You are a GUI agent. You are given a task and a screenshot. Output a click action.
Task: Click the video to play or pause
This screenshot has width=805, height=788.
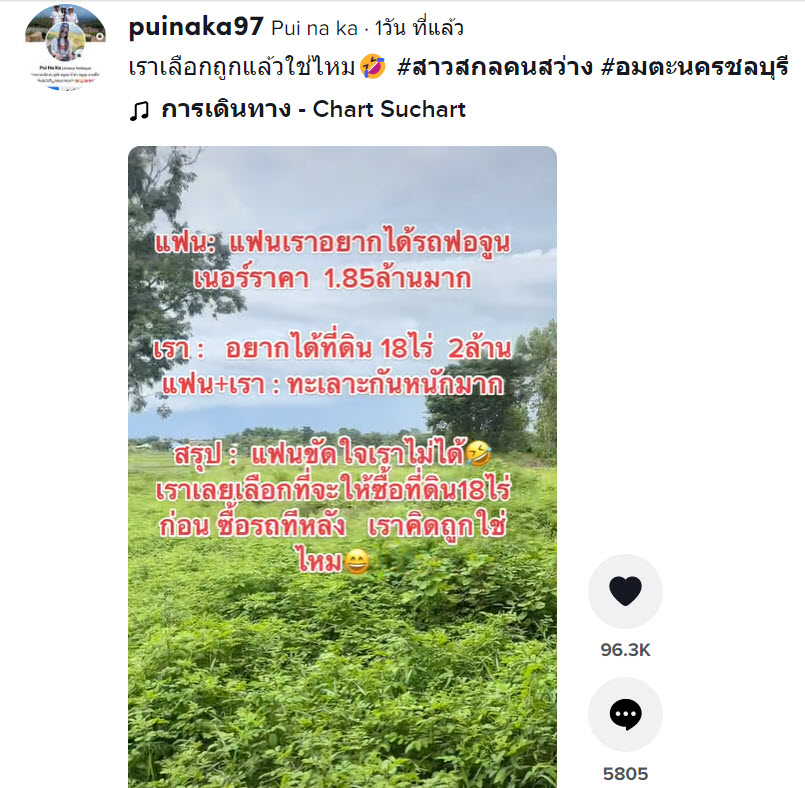point(342,467)
